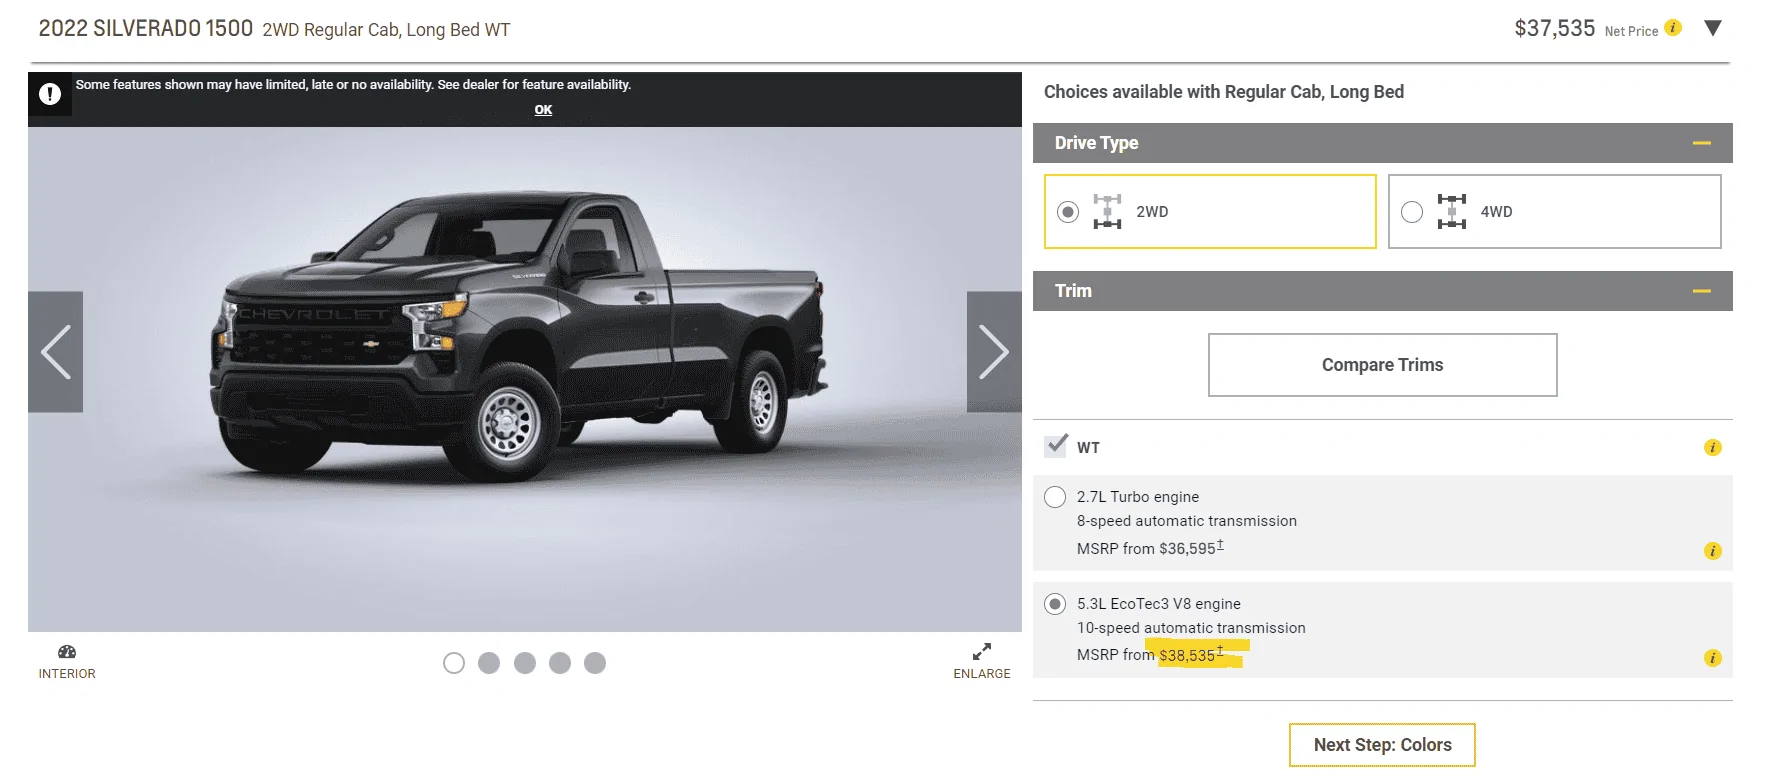This screenshot has height=782, width=1776.
Task: Enlarge the vehicle image
Action: [x=982, y=662]
